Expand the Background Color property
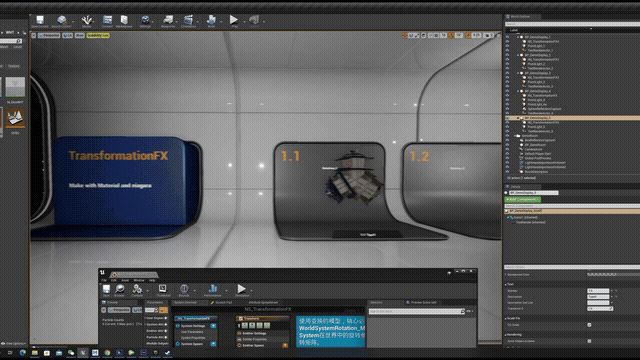640x360 pixels. tap(506, 274)
